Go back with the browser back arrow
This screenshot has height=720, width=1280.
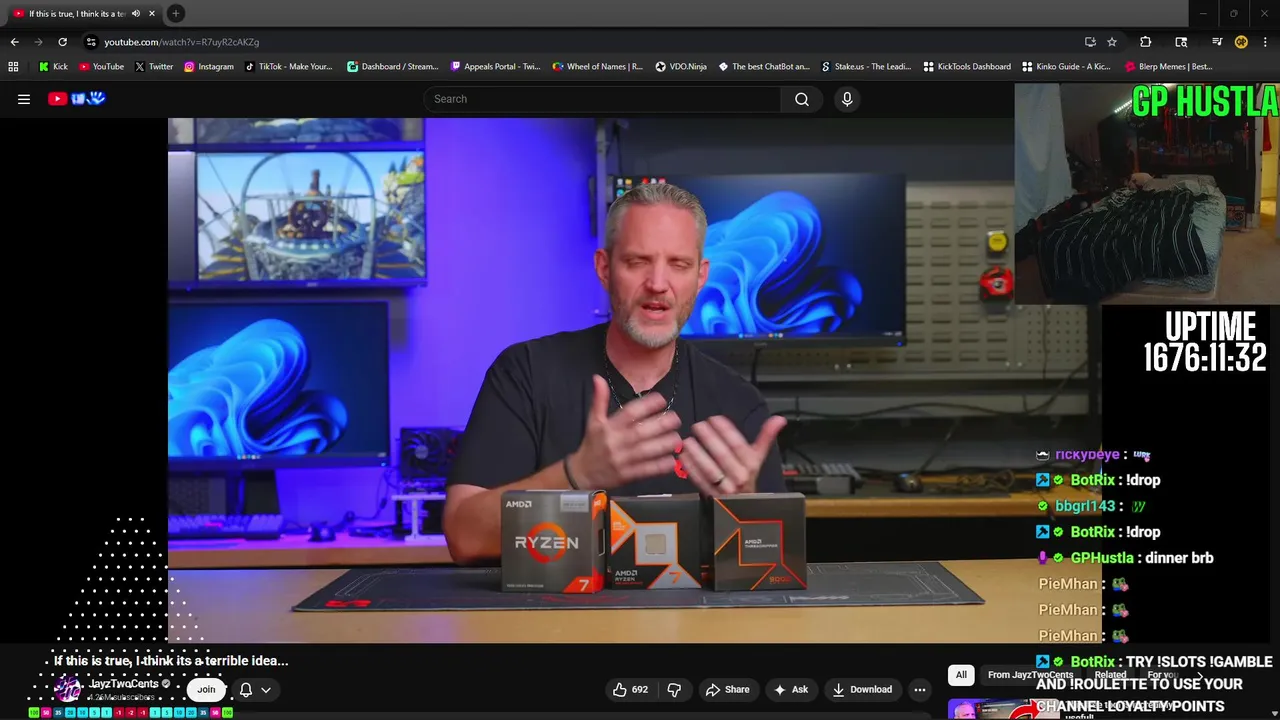14,42
